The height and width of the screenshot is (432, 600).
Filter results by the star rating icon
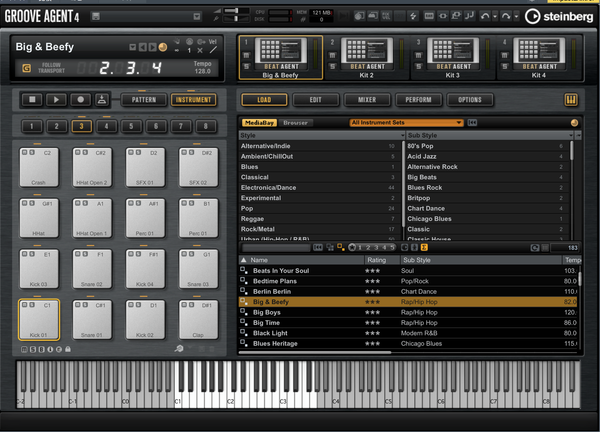coord(352,248)
